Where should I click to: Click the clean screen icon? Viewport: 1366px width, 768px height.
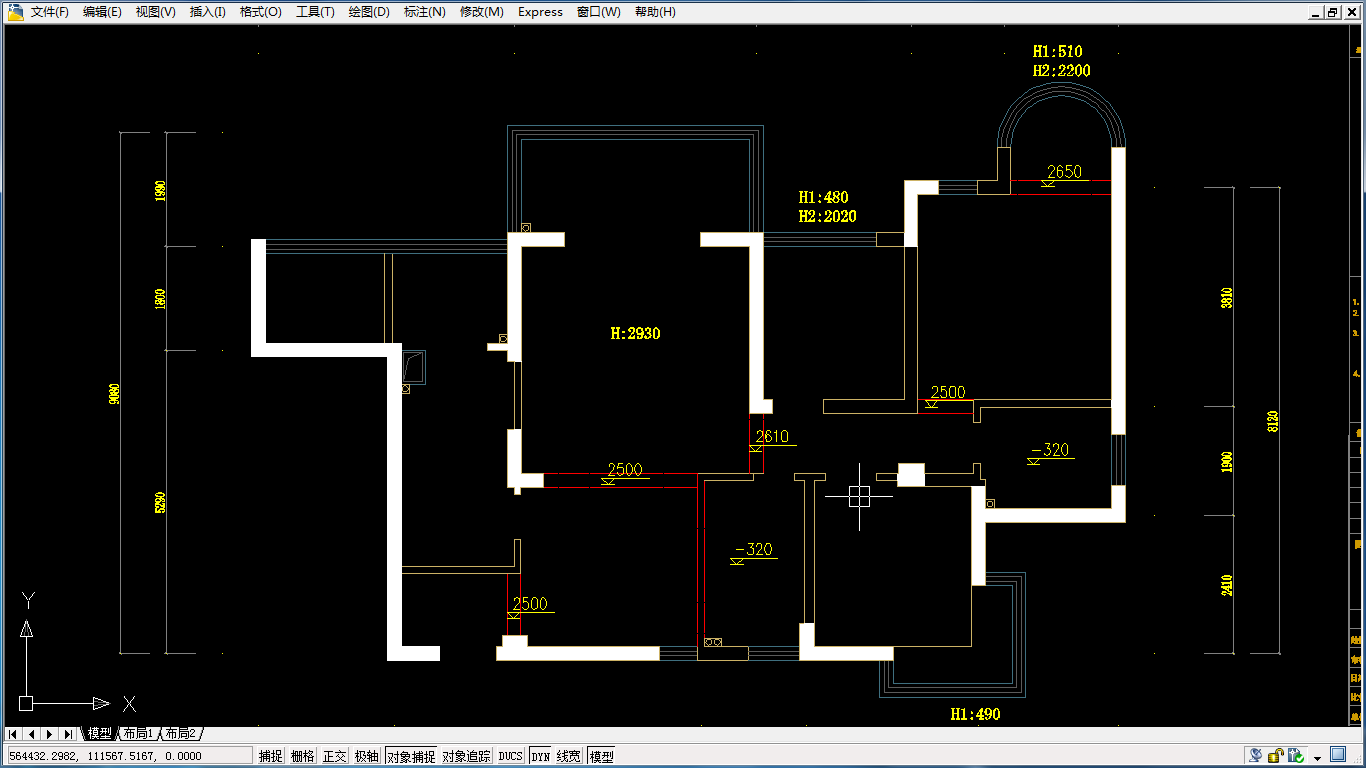(x=1338, y=754)
